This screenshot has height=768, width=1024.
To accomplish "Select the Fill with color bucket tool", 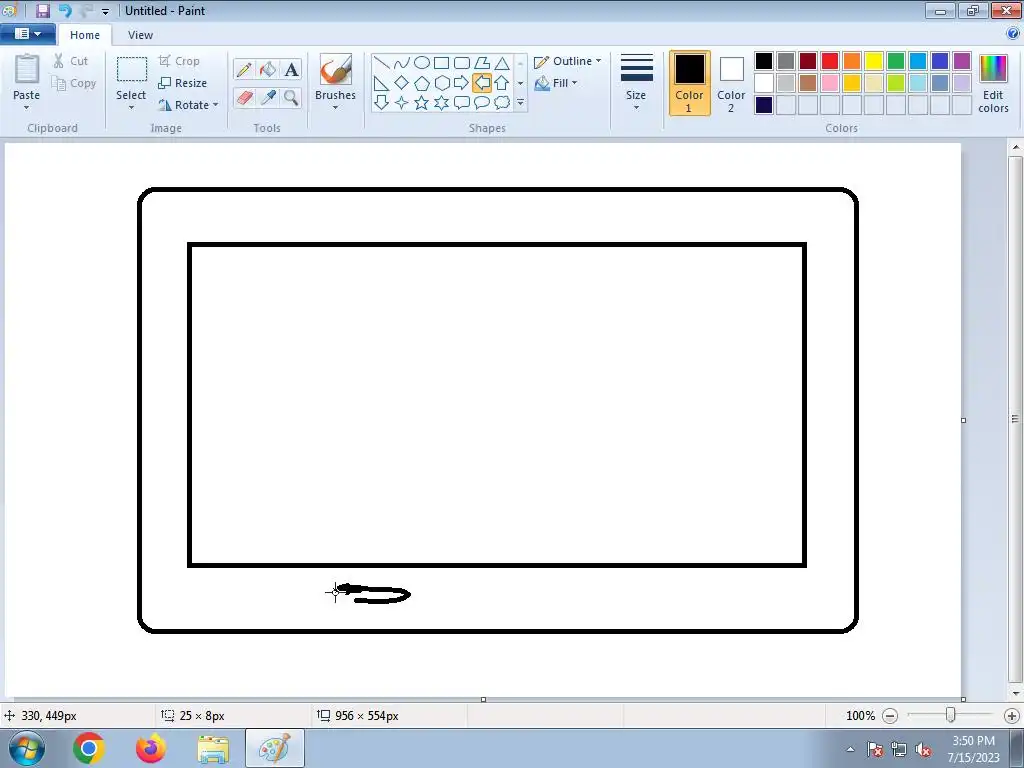I will [268, 69].
